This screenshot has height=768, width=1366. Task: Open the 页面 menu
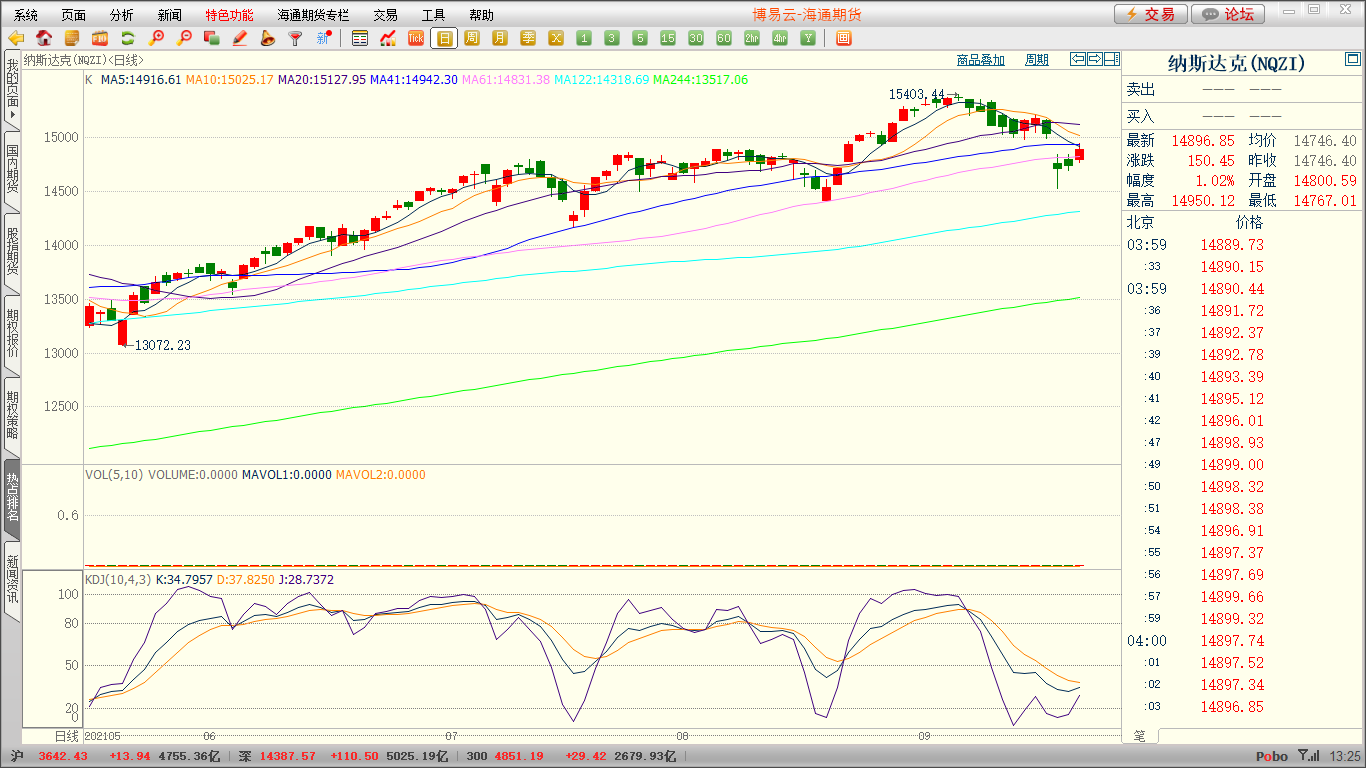coord(74,15)
